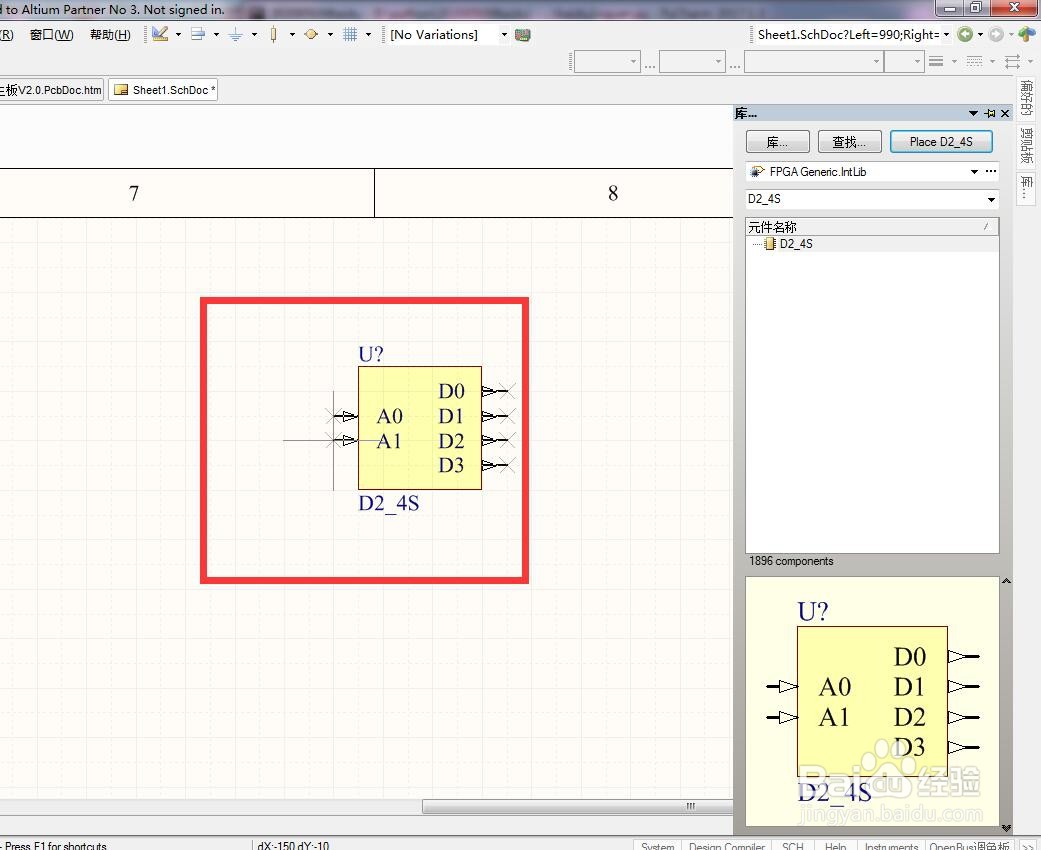This screenshot has width=1041, height=850.
Task: Pin the library panel with the pushpin icon
Action: click(990, 114)
